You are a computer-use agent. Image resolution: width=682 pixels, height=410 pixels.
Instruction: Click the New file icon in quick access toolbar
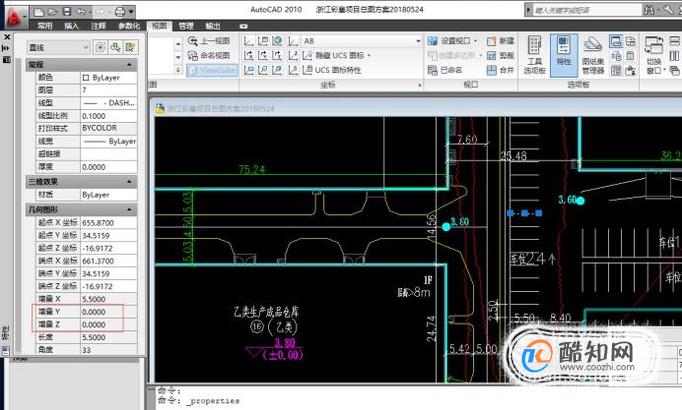39,12
